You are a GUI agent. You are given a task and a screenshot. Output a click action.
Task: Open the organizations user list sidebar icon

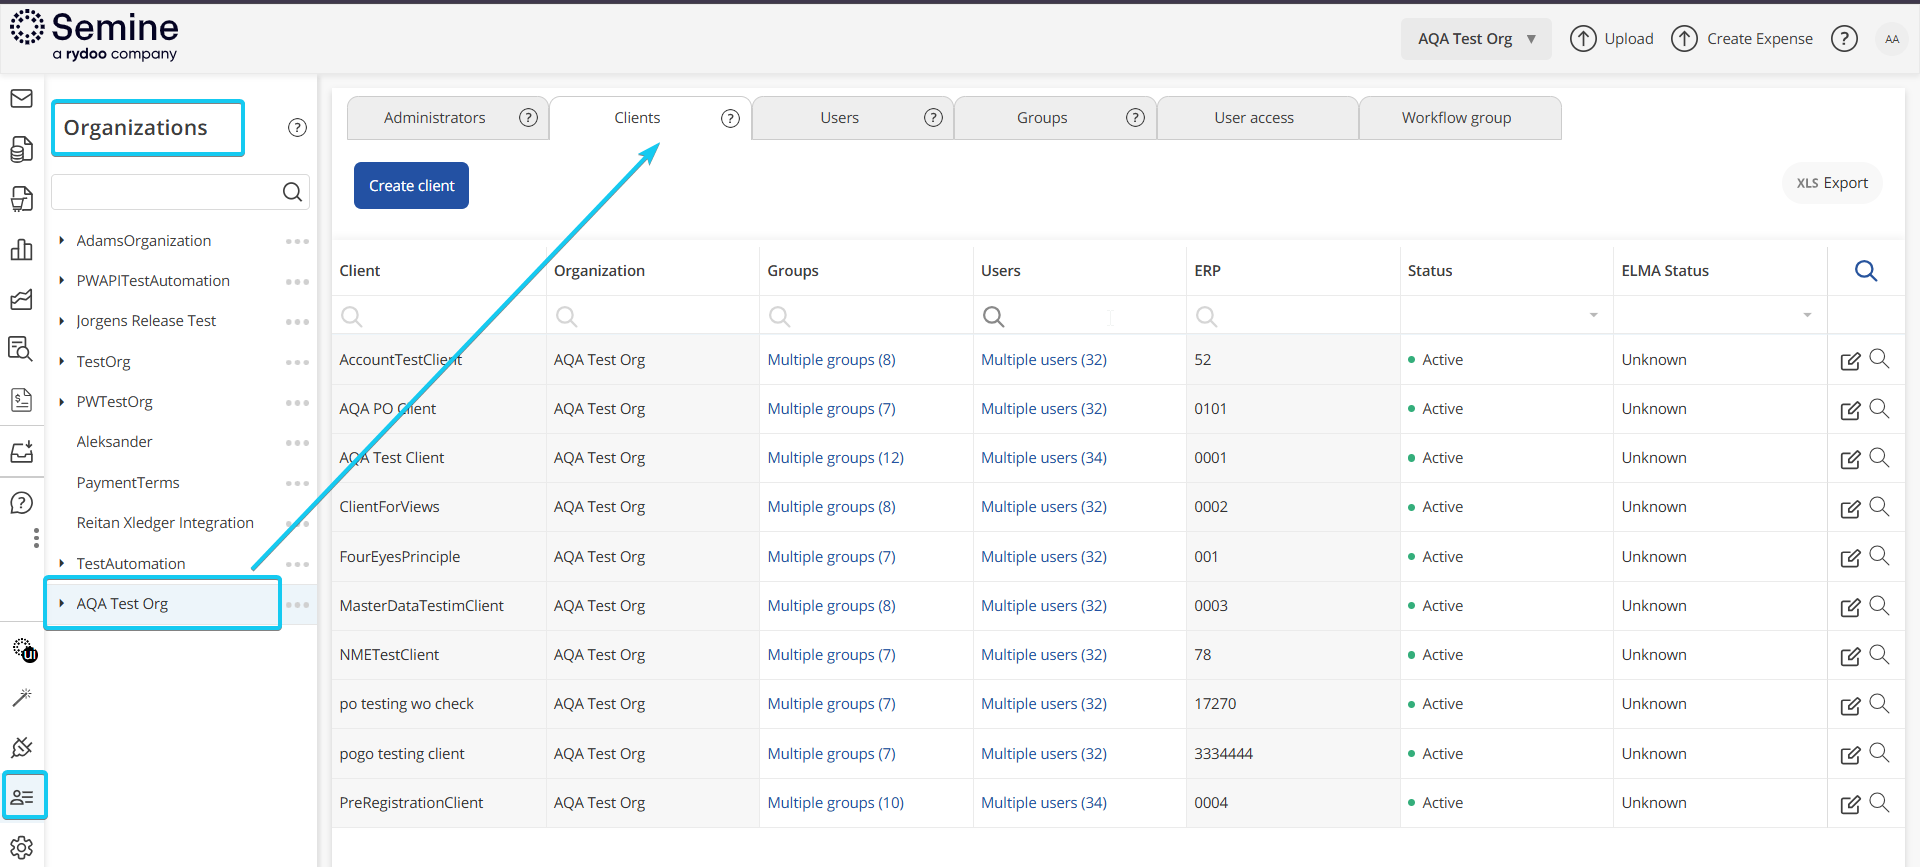[22, 797]
